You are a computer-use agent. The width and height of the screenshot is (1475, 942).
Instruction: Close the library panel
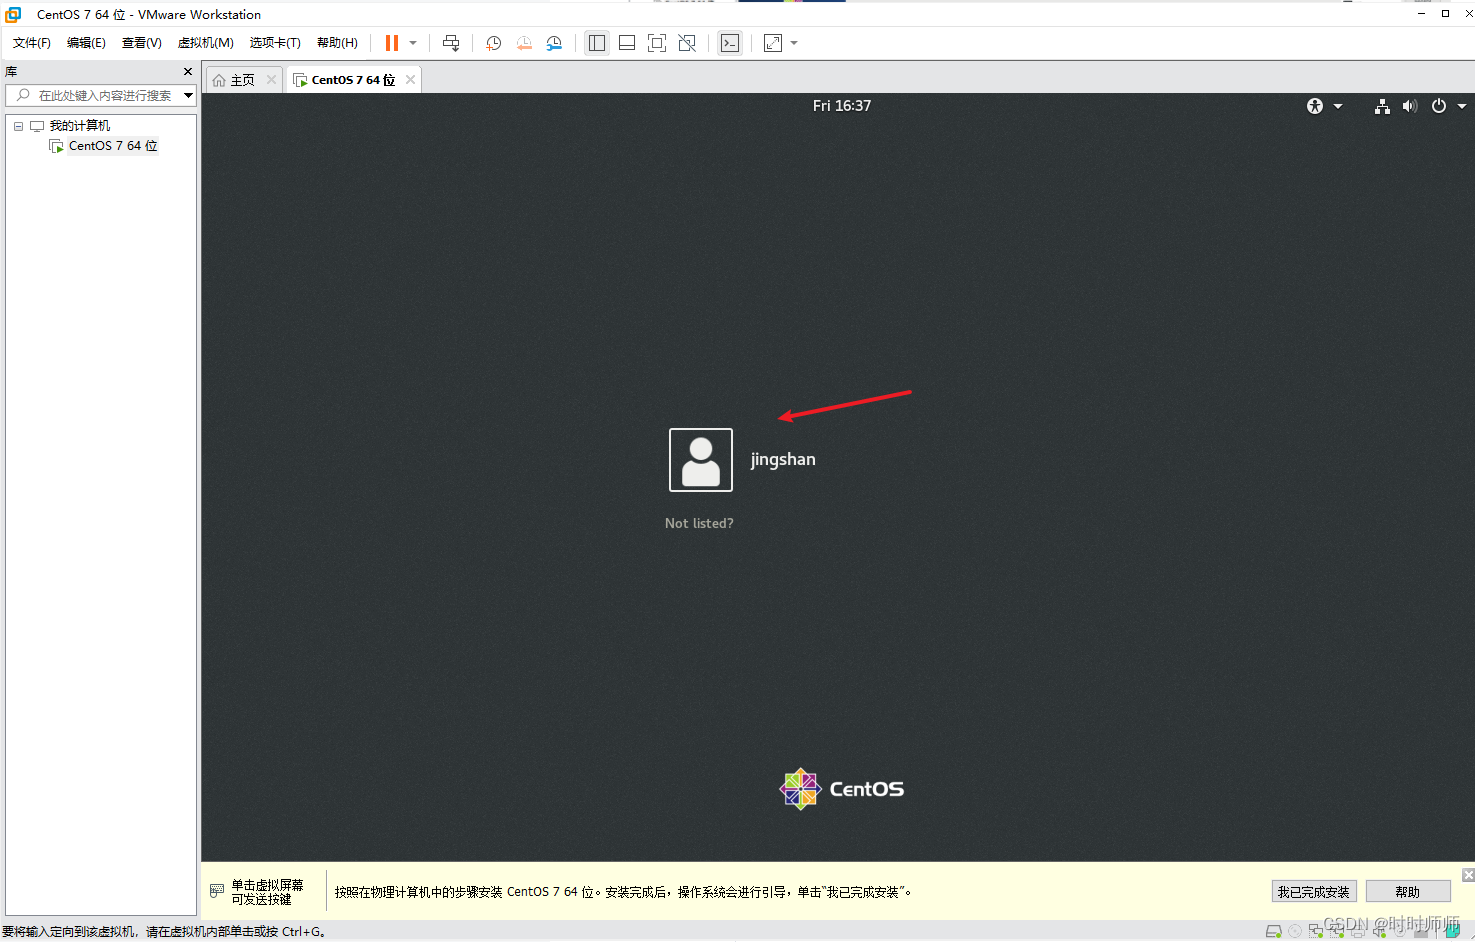[x=188, y=72]
